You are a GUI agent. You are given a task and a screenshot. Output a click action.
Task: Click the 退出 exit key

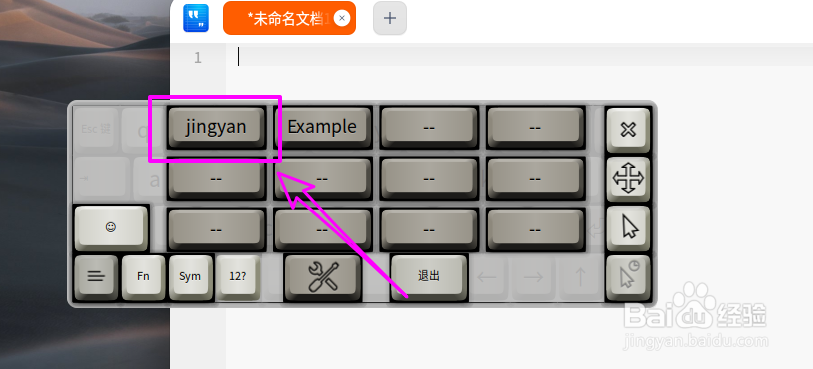(x=429, y=276)
